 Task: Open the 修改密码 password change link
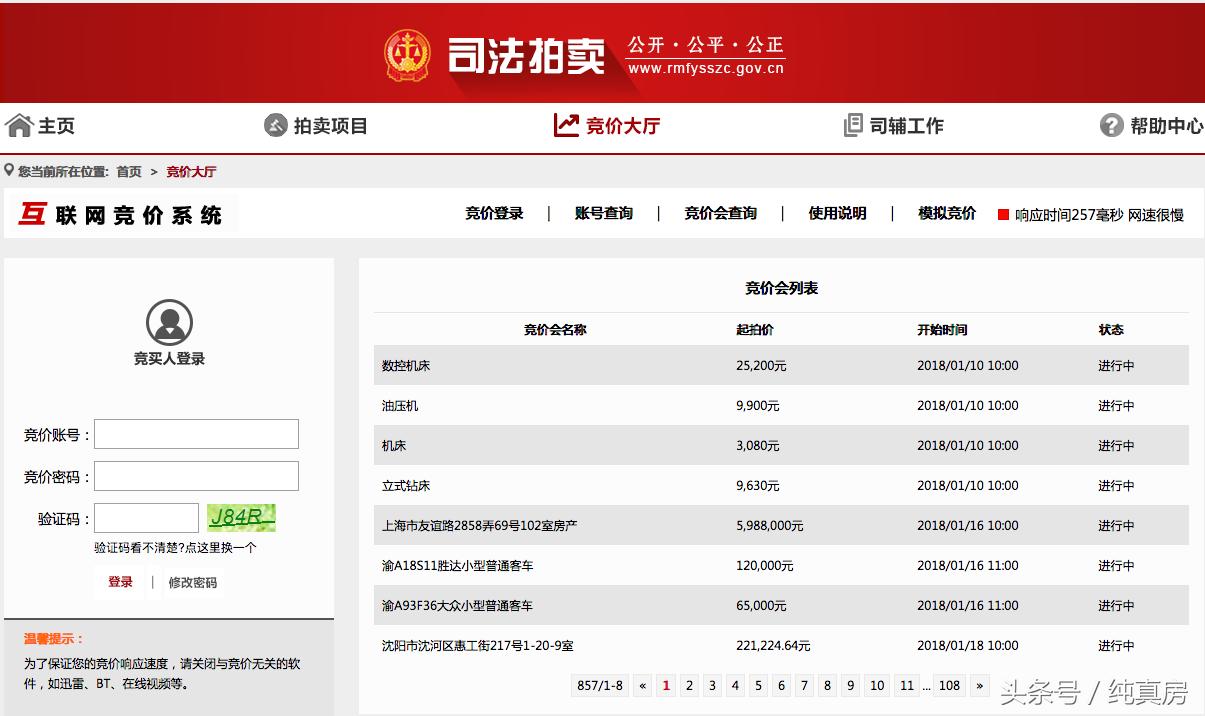pyautogui.click(x=196, y=582)
